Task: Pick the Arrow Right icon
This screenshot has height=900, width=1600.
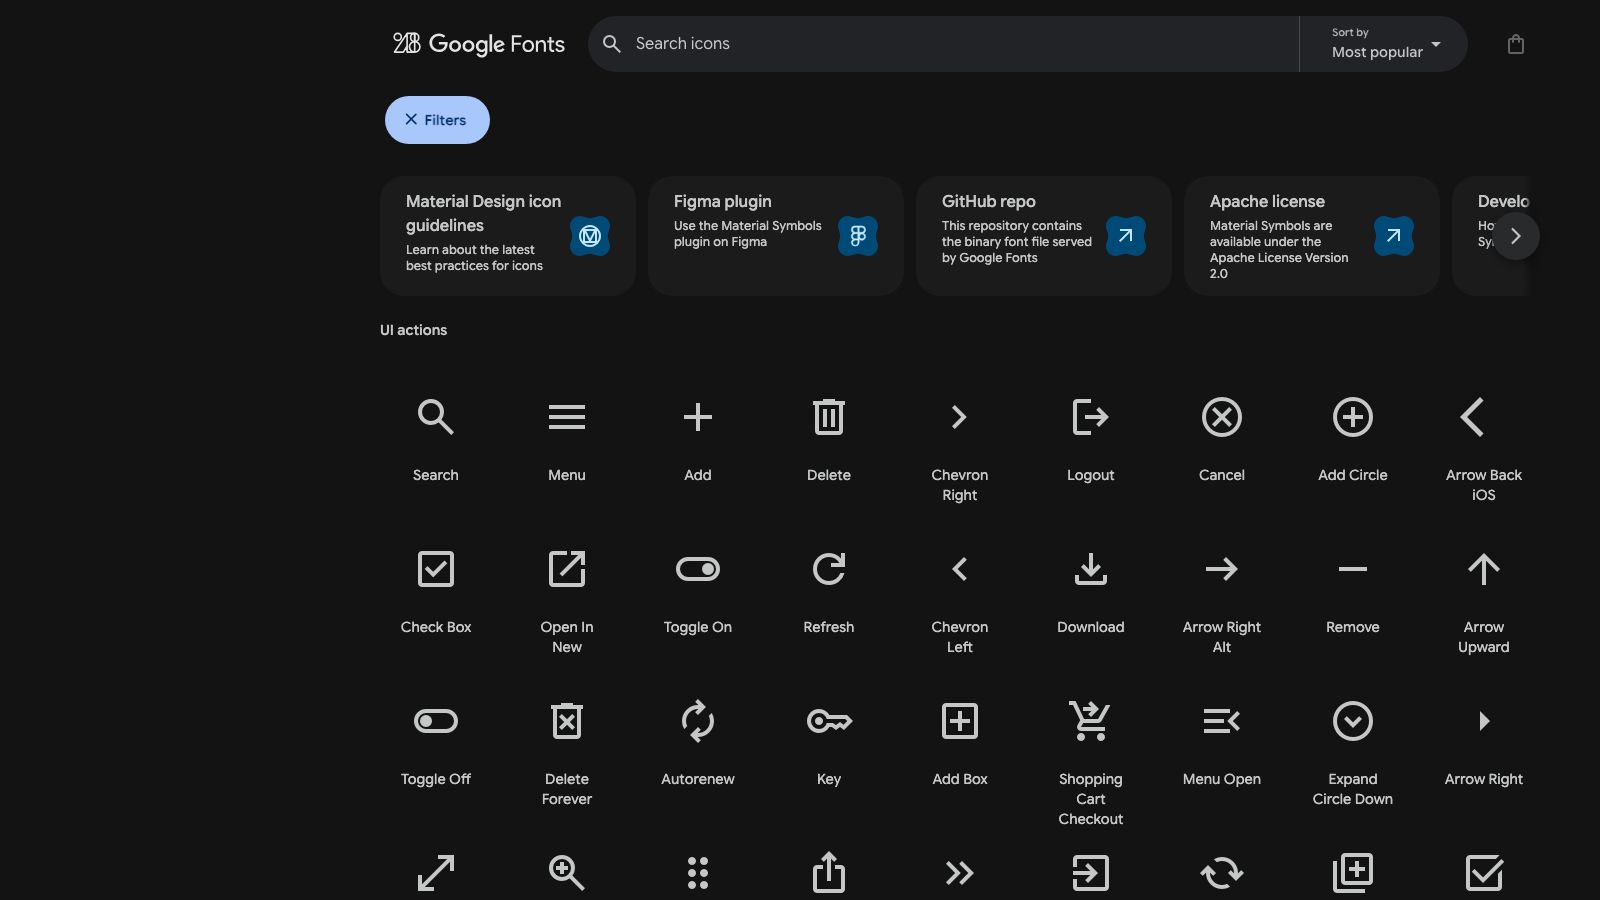Action: [x=1484, y=721]
